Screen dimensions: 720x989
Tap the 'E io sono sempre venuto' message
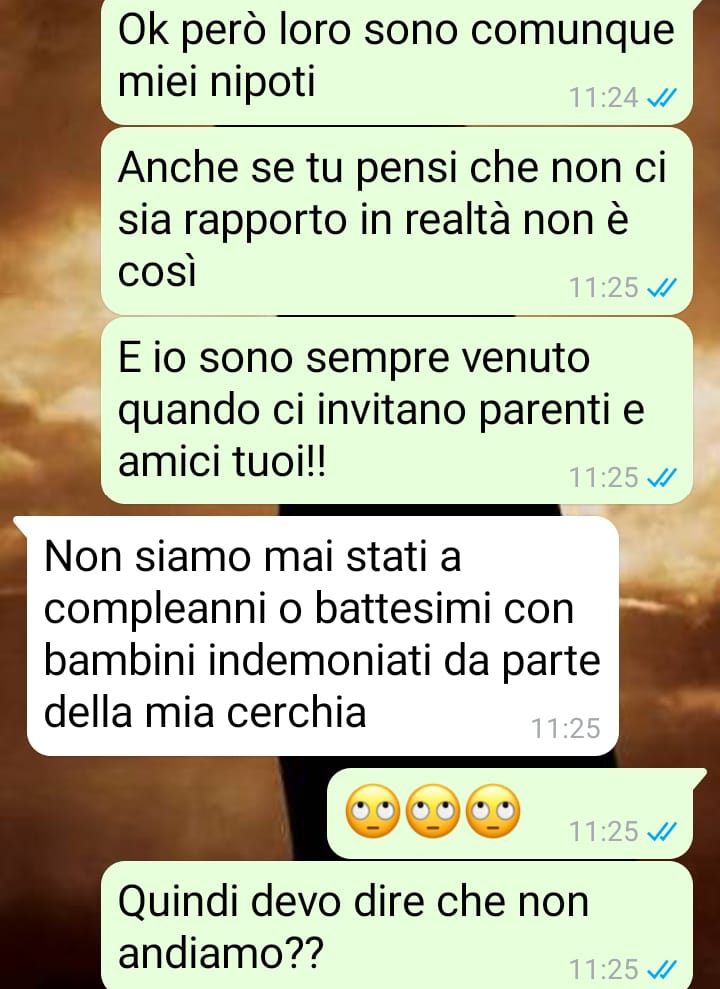click(397, 411)
